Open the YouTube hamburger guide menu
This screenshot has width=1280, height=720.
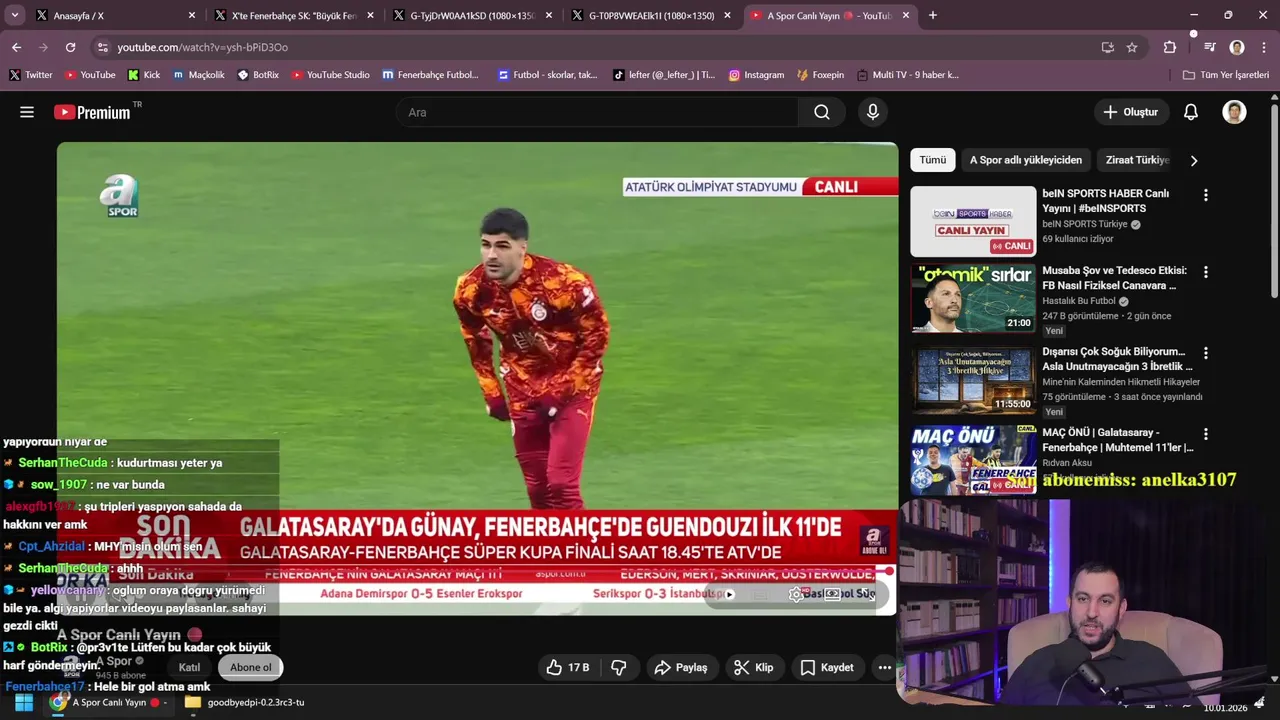(x=27, y=112)
